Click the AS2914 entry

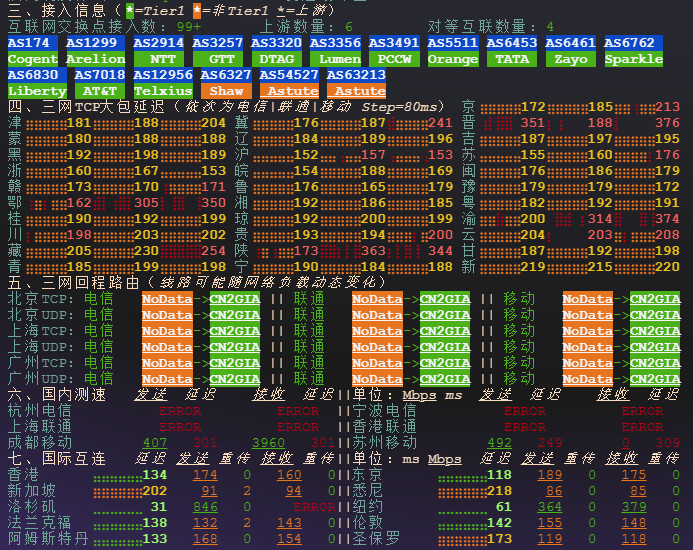159,43
